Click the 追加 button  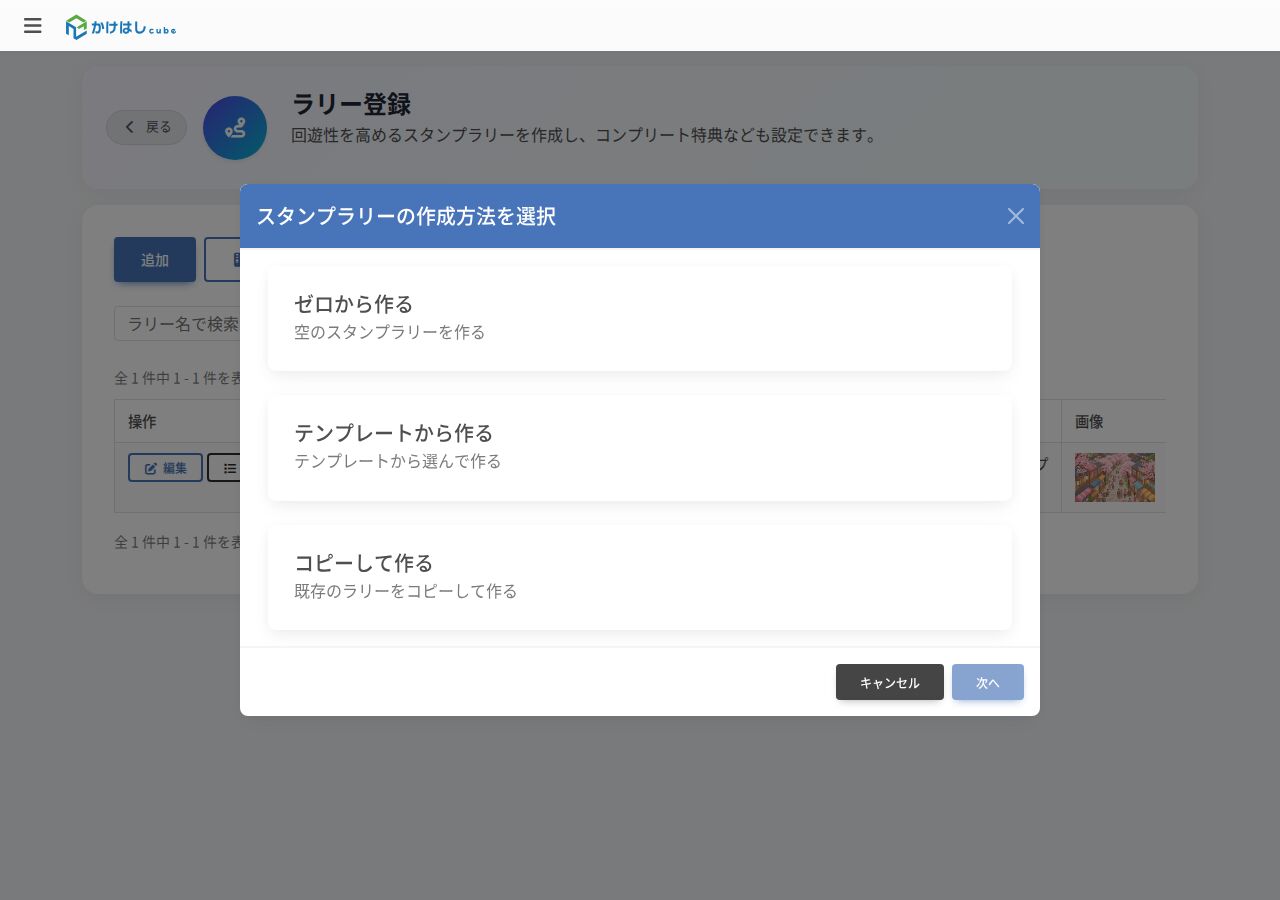click(155, 260)
